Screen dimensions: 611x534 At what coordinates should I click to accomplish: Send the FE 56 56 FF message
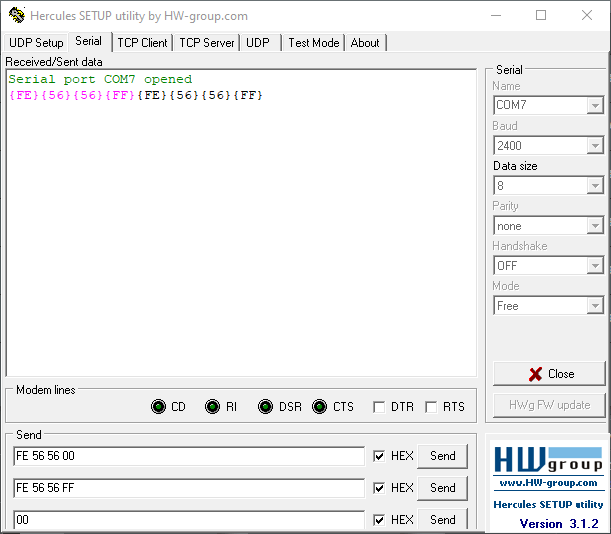click(x=442, y=488)
